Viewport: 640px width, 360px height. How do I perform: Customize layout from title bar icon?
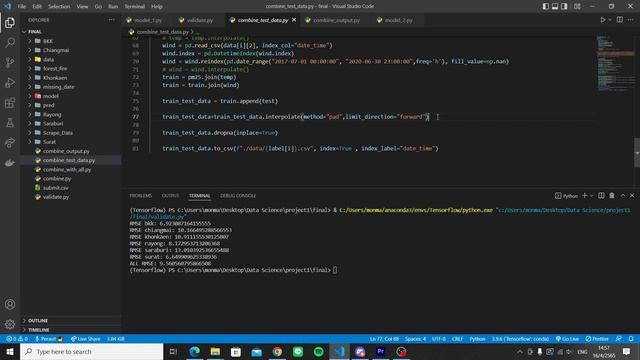[x=577, y=6]
